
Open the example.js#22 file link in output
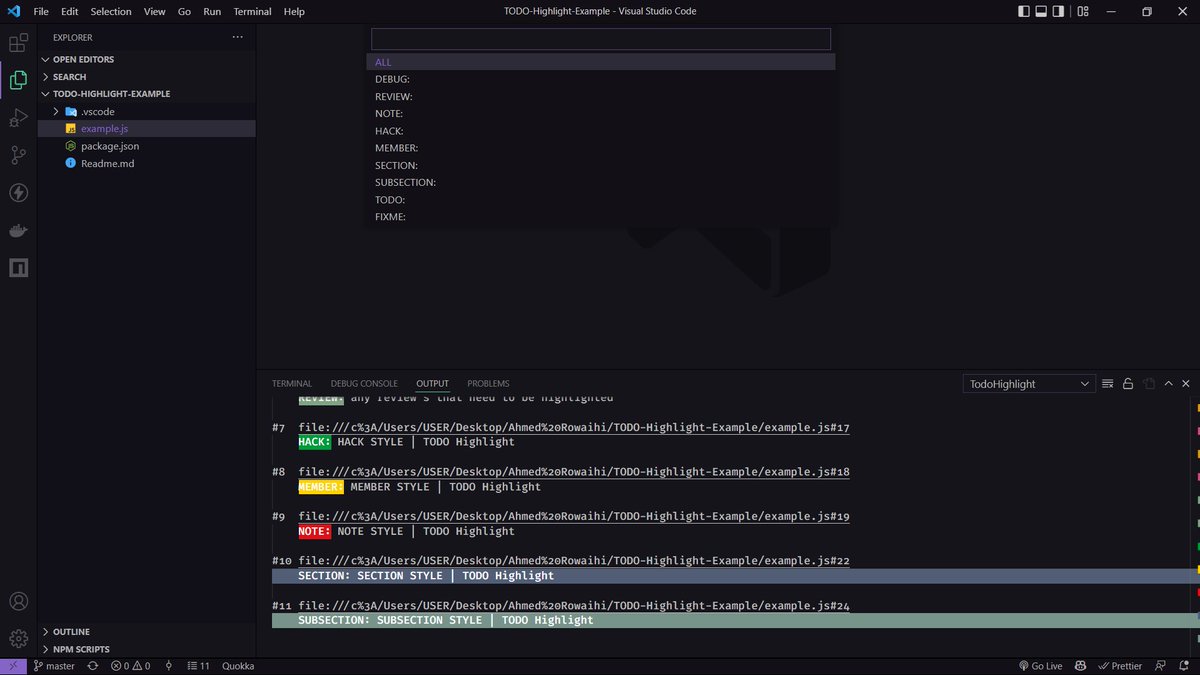point(574,562)
